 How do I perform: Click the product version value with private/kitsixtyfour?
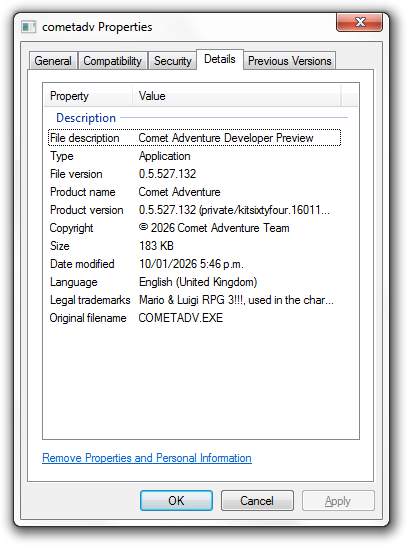[x=234, y=210]
